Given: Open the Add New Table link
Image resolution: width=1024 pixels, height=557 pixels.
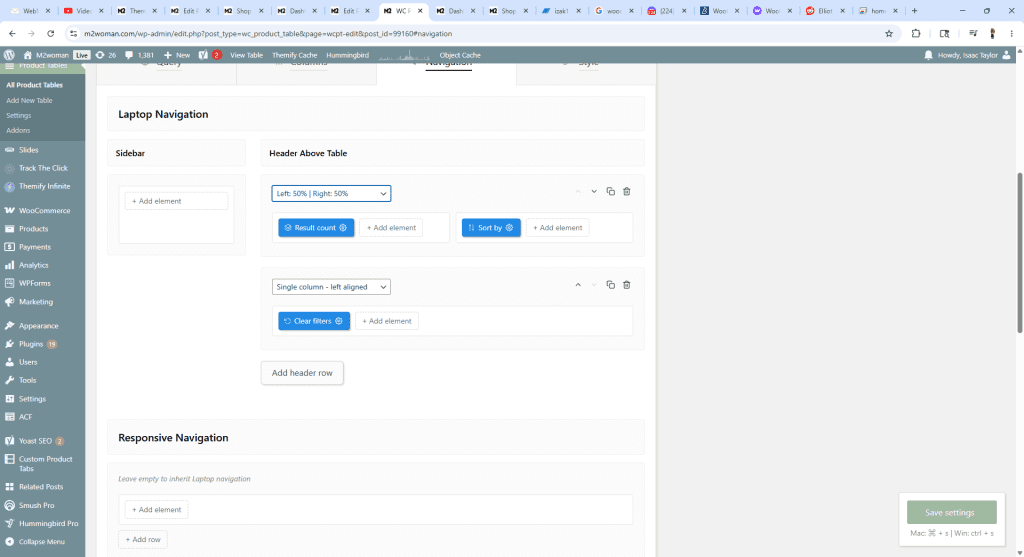Looking at the screenshot, I should point(29,101).
